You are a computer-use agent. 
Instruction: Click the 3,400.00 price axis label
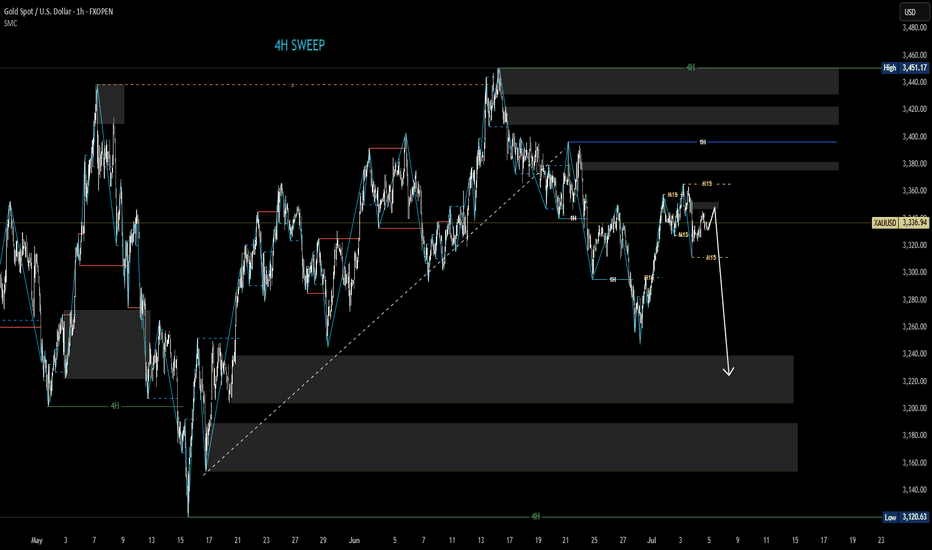click(914, 136)
